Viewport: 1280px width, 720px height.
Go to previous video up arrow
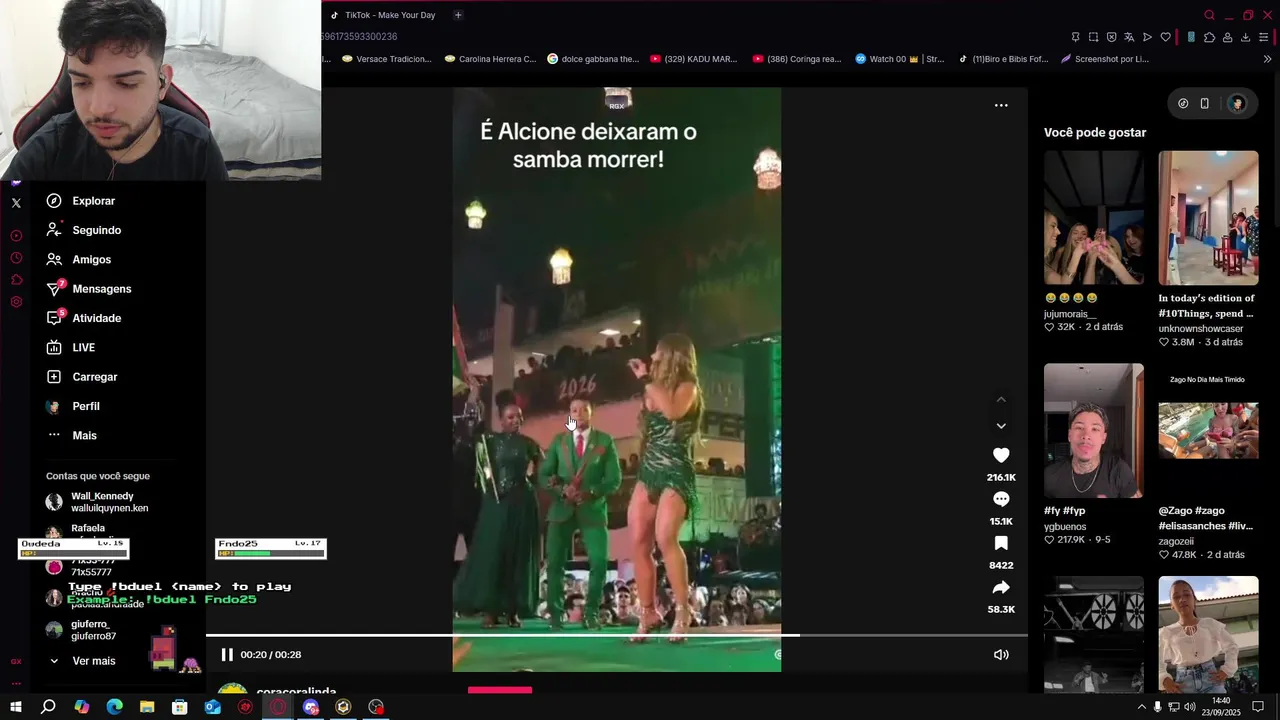point(1001,400)
